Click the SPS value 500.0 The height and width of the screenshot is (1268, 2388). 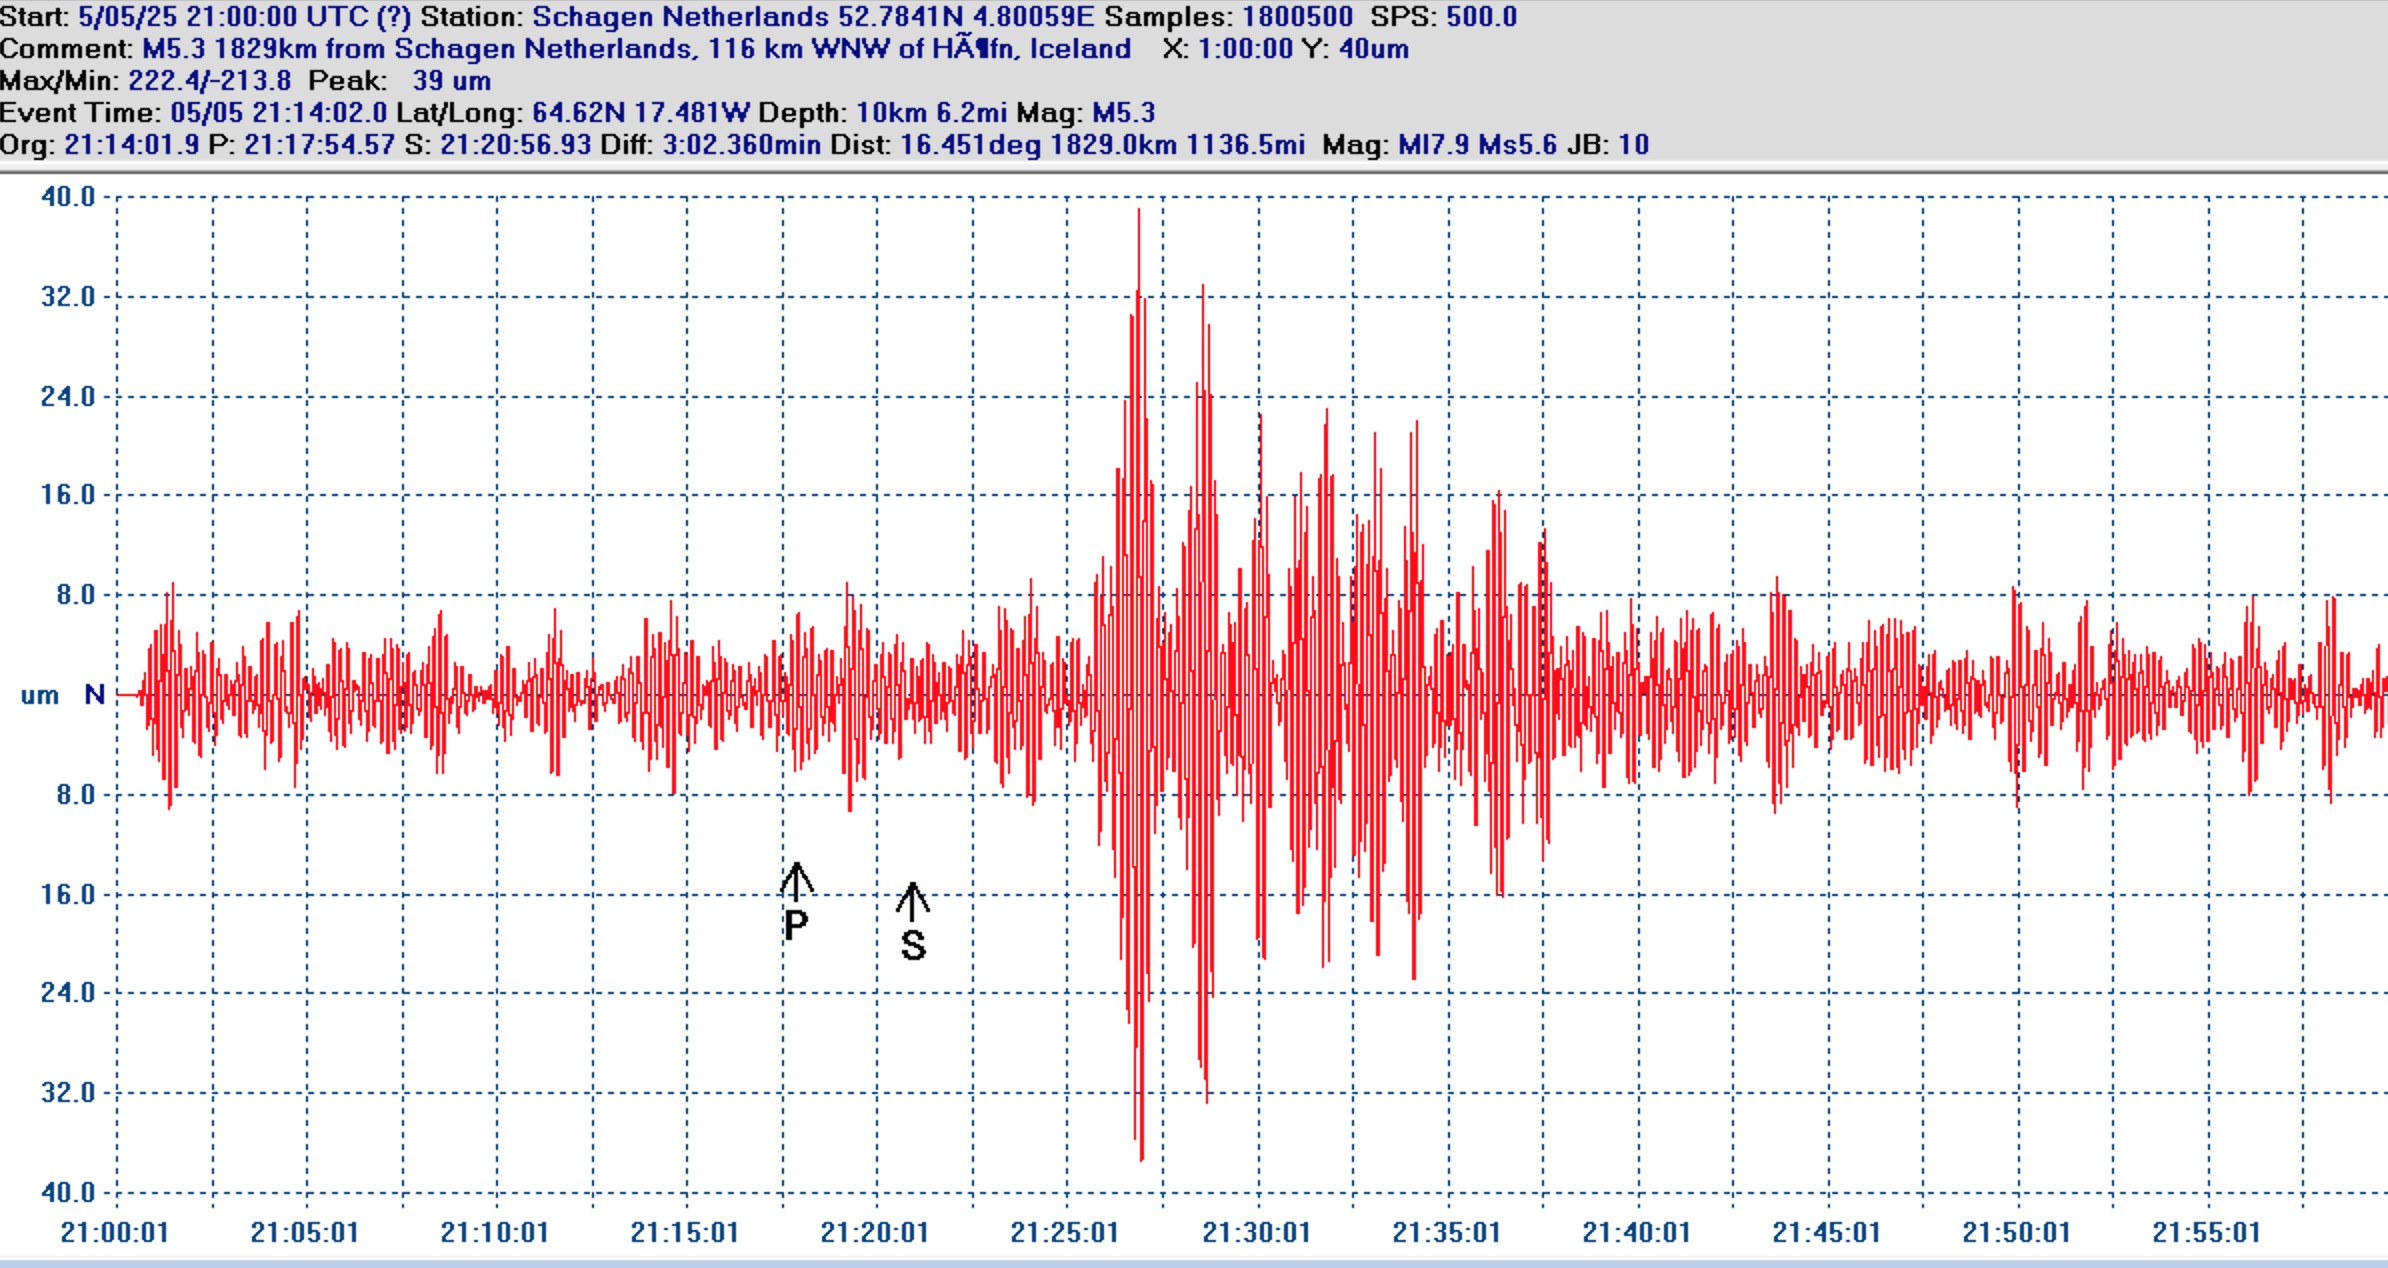(x=1481, y=17)
